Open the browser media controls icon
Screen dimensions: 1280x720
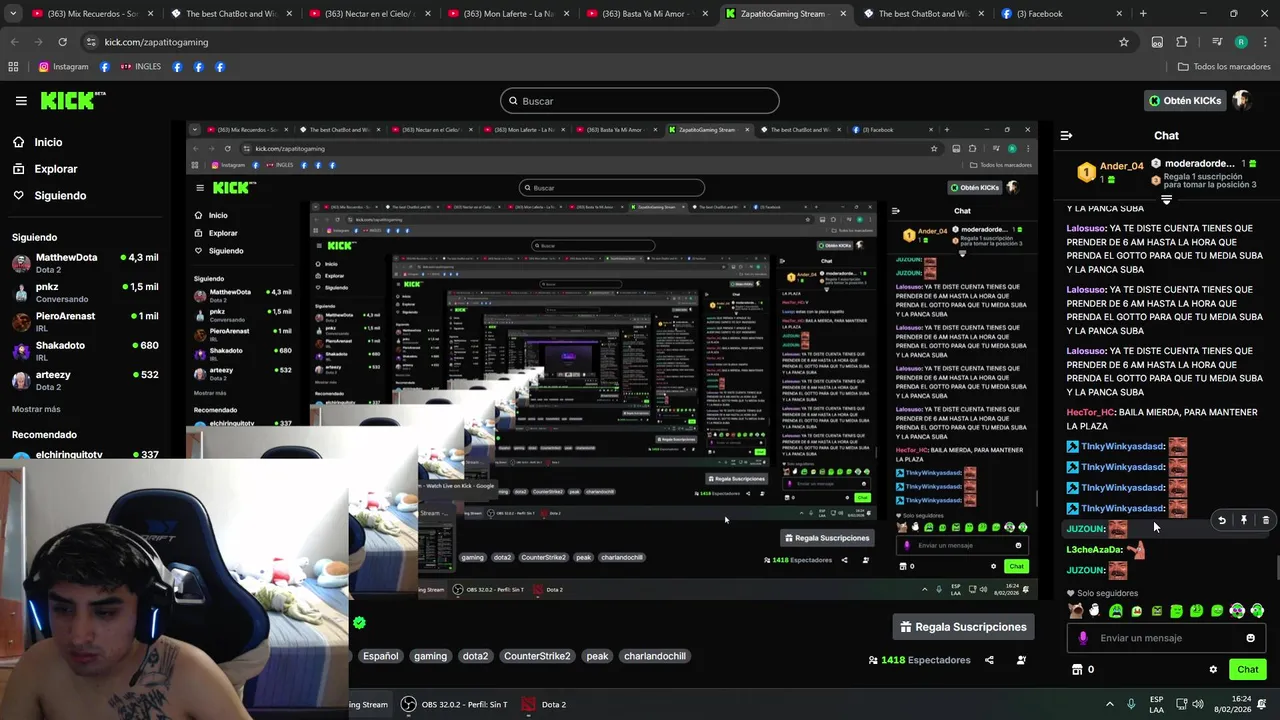tap(1217, 42)
